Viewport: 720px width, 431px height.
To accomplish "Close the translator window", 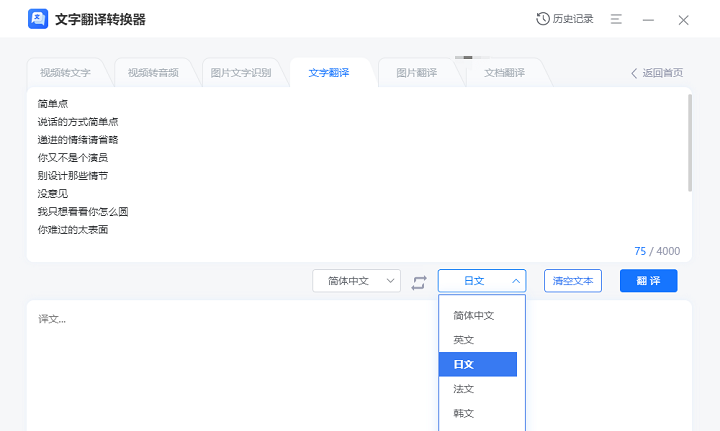I will pos(683,20).
